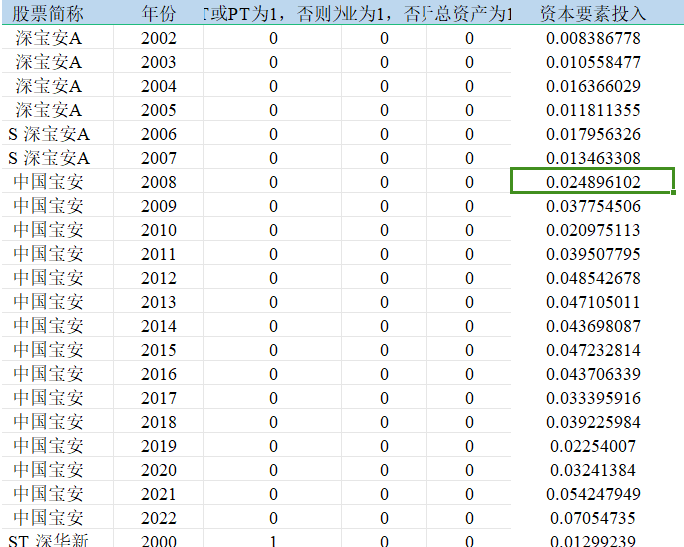
Task: Select year cell 2004
Action: point(158,86)
